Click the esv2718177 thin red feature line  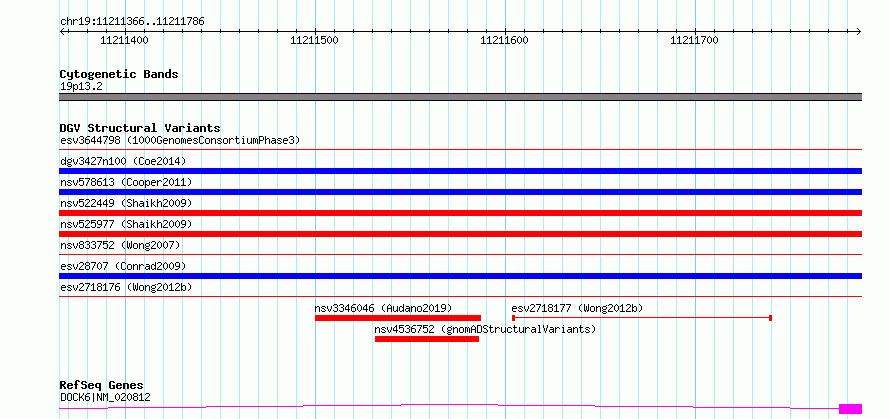(x=641, y=318)
